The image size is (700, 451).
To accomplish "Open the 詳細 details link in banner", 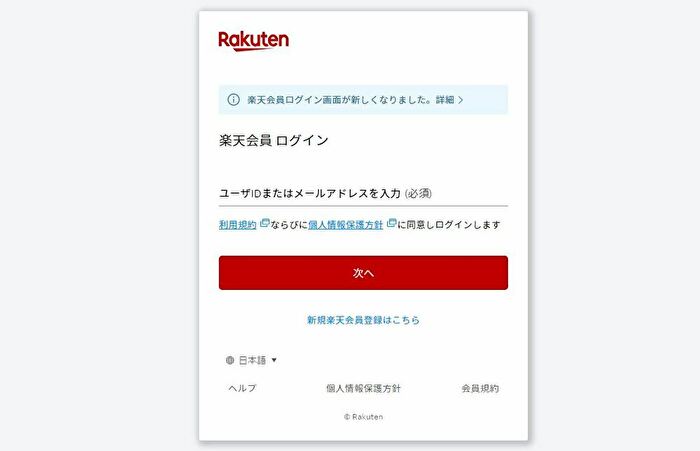I will [445, 100].
